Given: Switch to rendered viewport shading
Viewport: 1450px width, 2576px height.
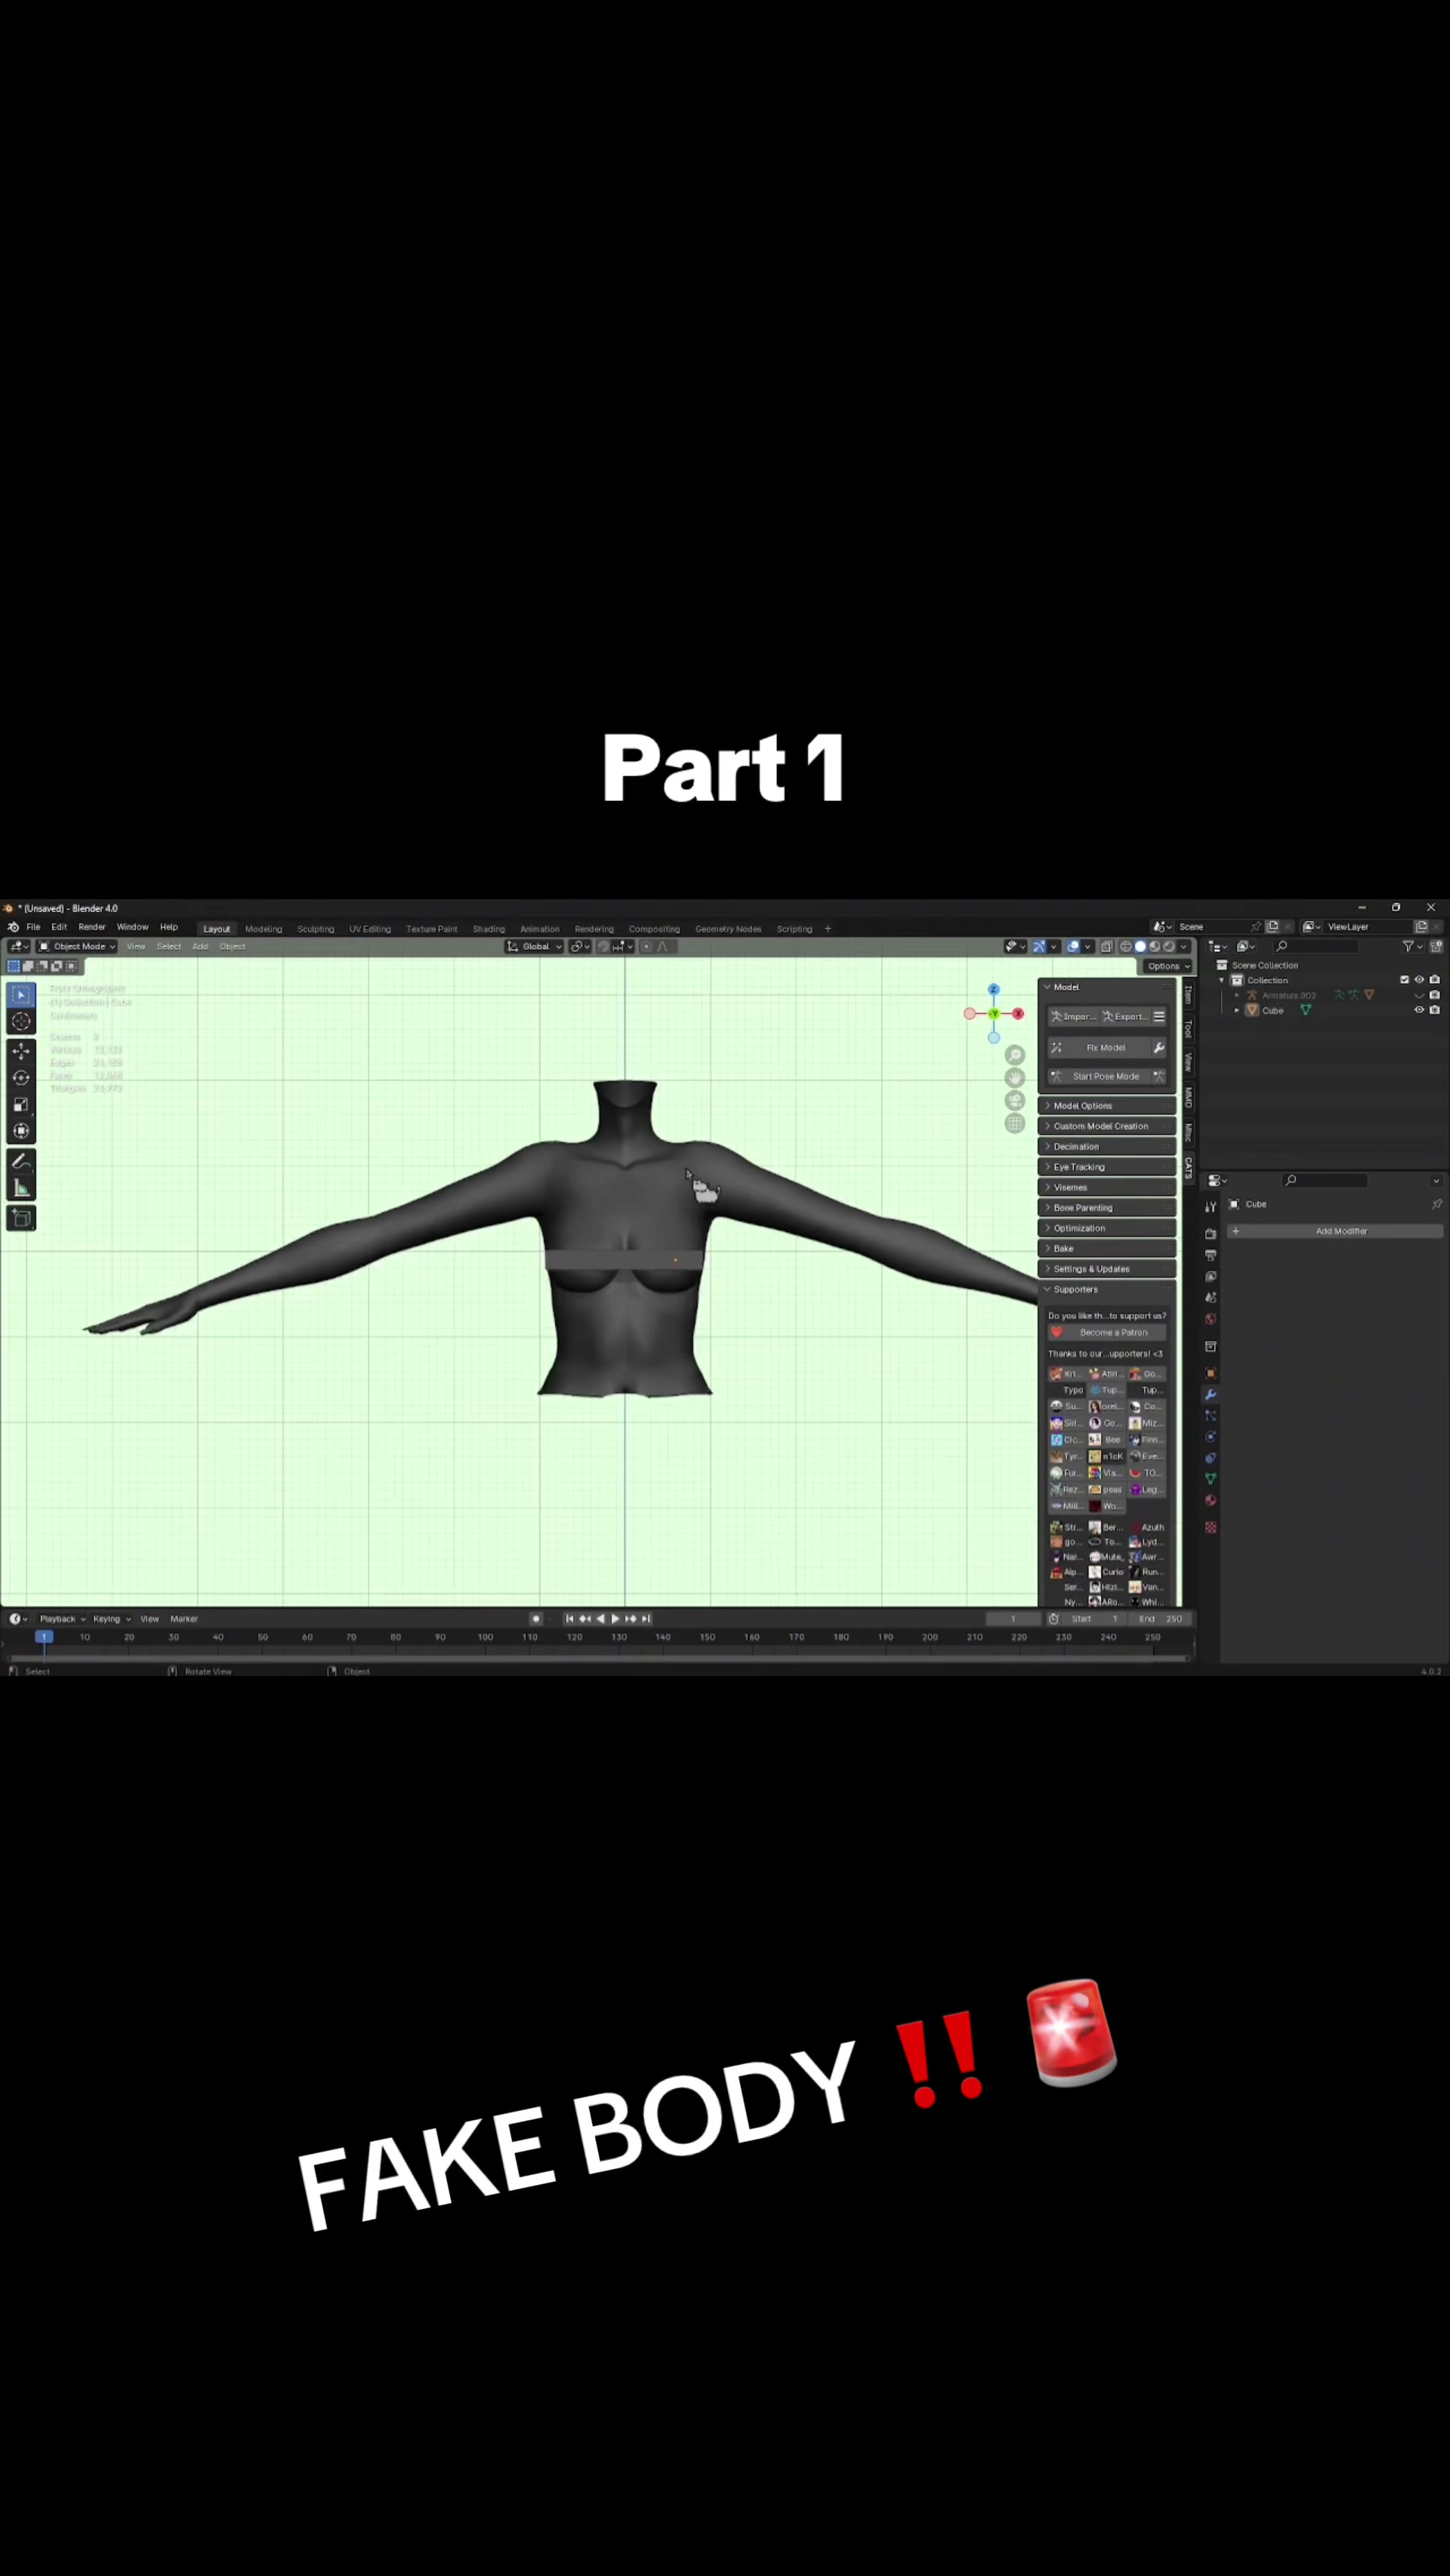Looking at the screenshot, I should (x=1169, y=946).
